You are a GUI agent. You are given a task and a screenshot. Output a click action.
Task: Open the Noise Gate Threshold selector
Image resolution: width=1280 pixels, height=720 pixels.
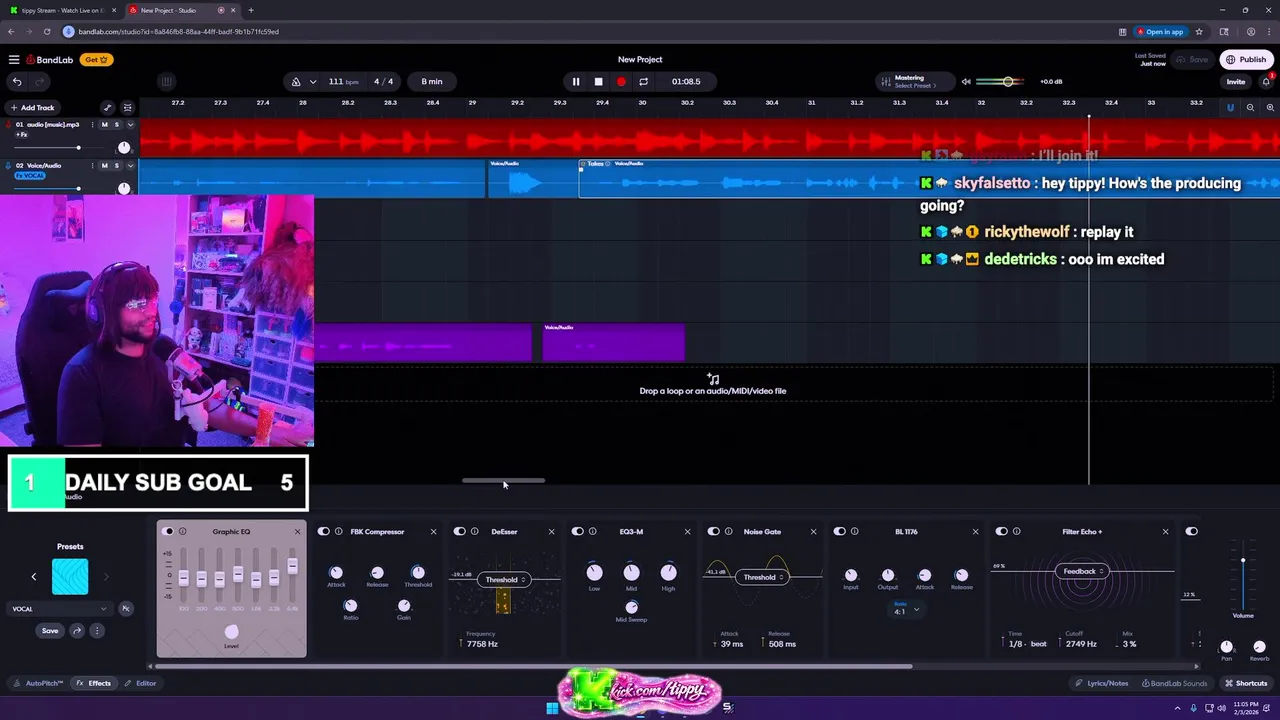click(x=760, y=577)
